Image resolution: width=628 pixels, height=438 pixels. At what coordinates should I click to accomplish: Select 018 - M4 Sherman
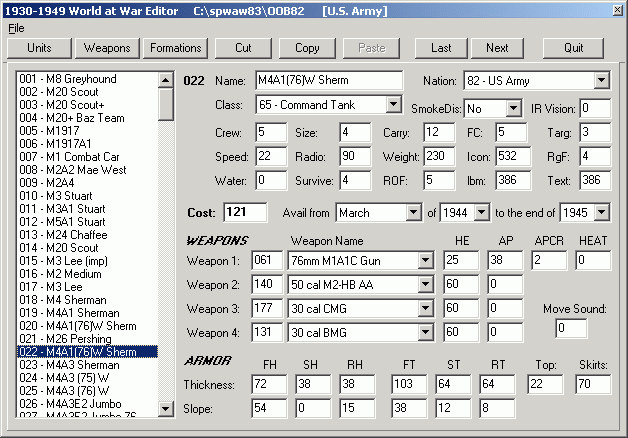[x=87, y=300]
